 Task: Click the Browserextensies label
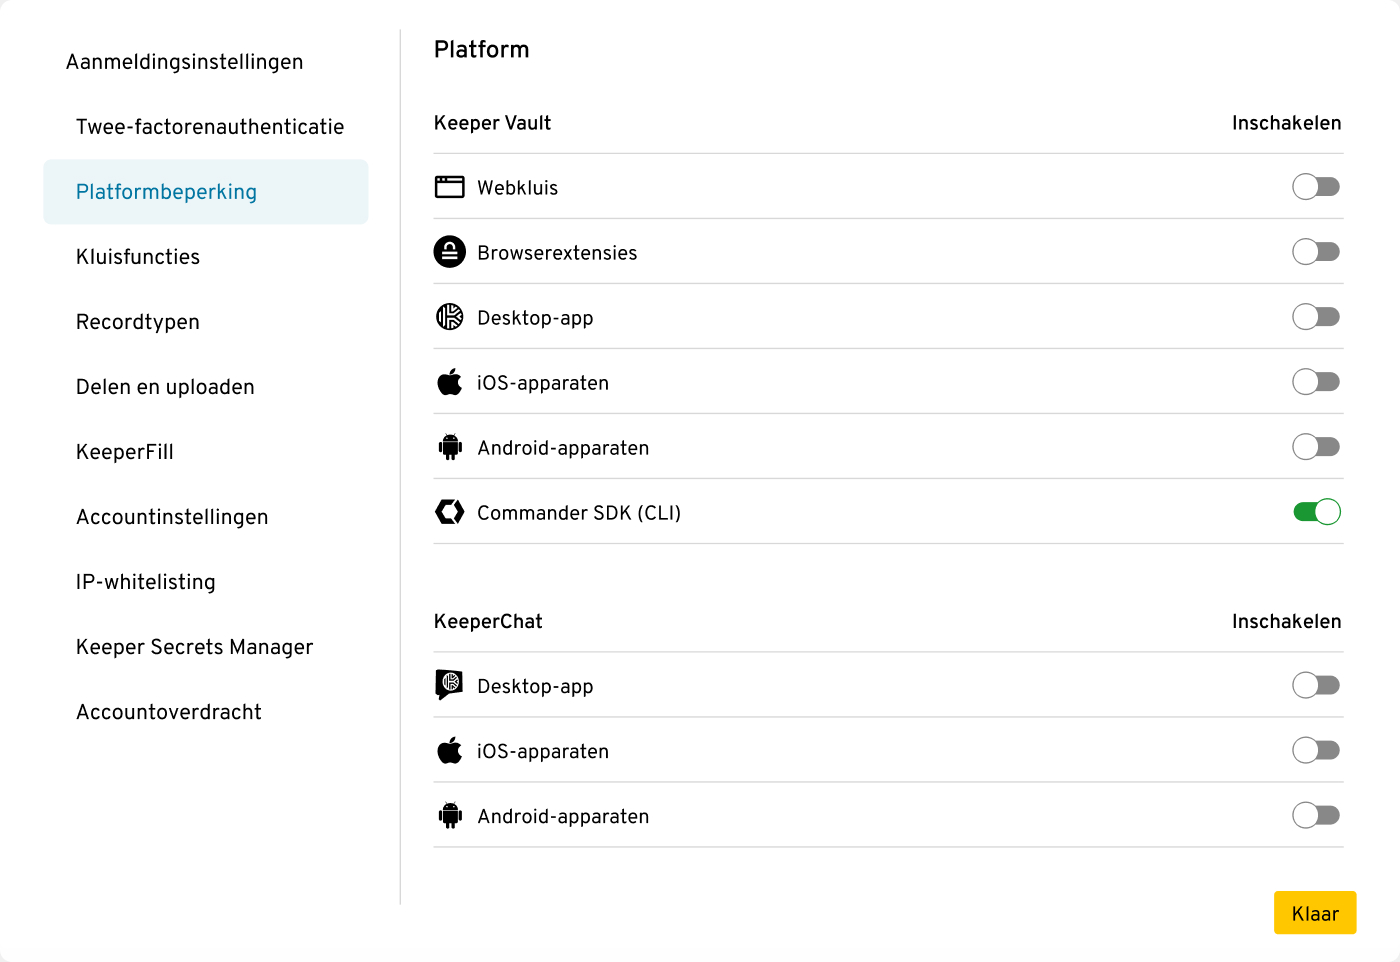click(557, 253)
